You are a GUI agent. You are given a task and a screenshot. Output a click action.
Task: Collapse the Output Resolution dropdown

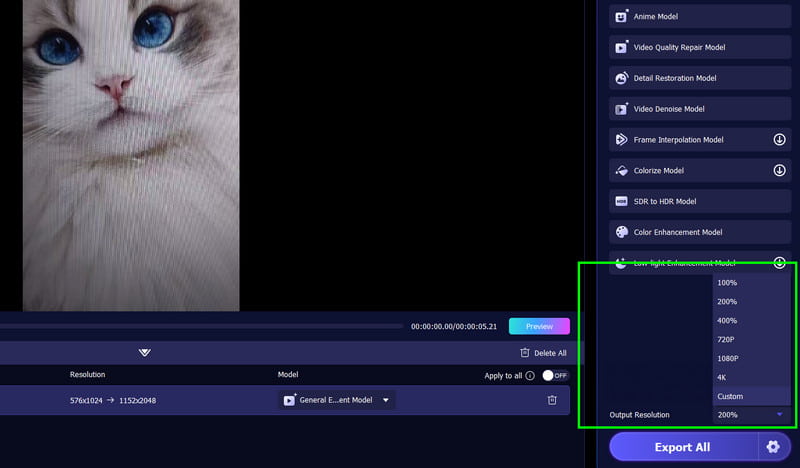[779, 414]
